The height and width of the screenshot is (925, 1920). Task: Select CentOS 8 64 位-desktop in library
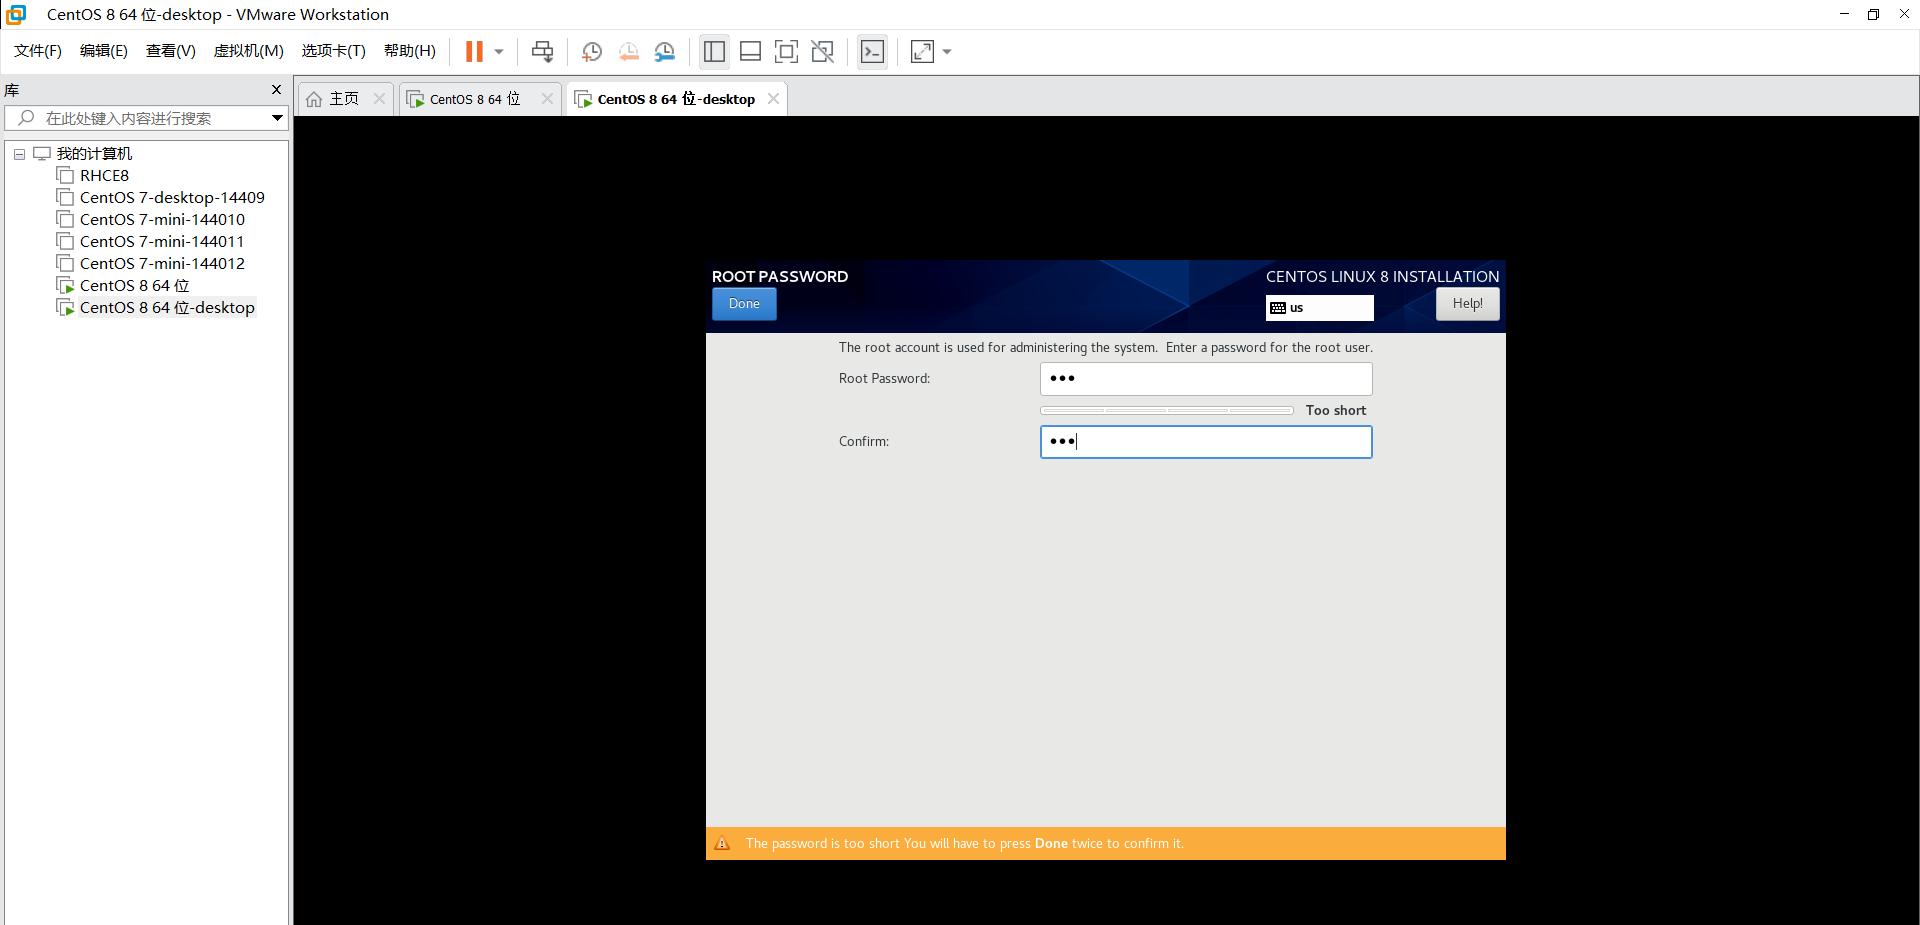pos(167,308)
